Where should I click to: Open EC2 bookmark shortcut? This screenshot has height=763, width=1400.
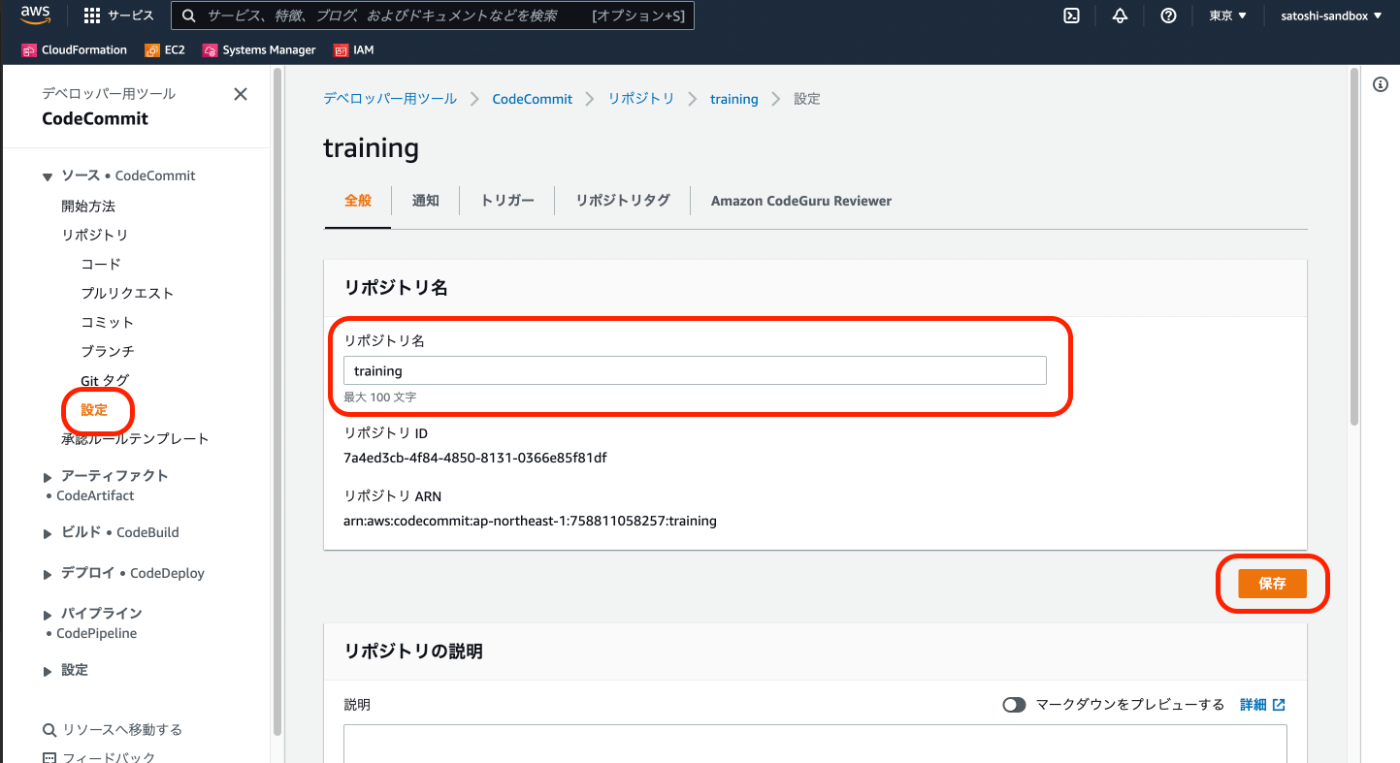pos(165,50)
